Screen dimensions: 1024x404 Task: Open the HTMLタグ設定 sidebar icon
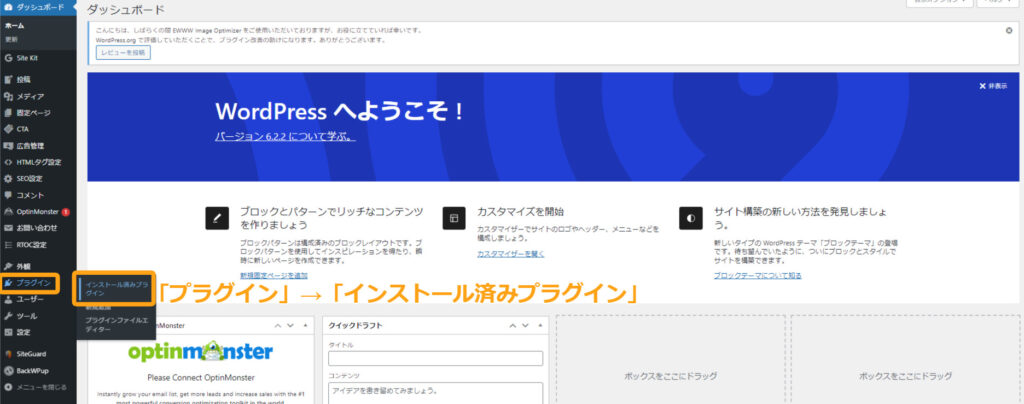point(8,162)
